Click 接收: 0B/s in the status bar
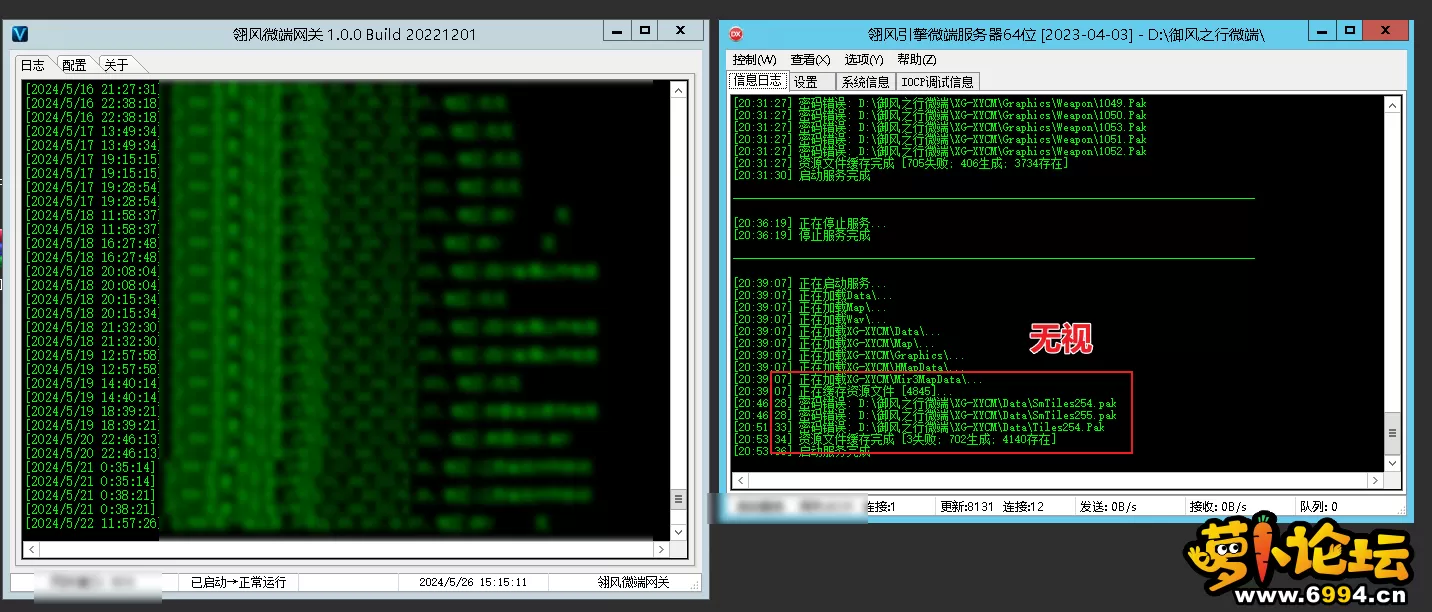This screenshot has height=612, width=1432. click(x=1218, y=507)
